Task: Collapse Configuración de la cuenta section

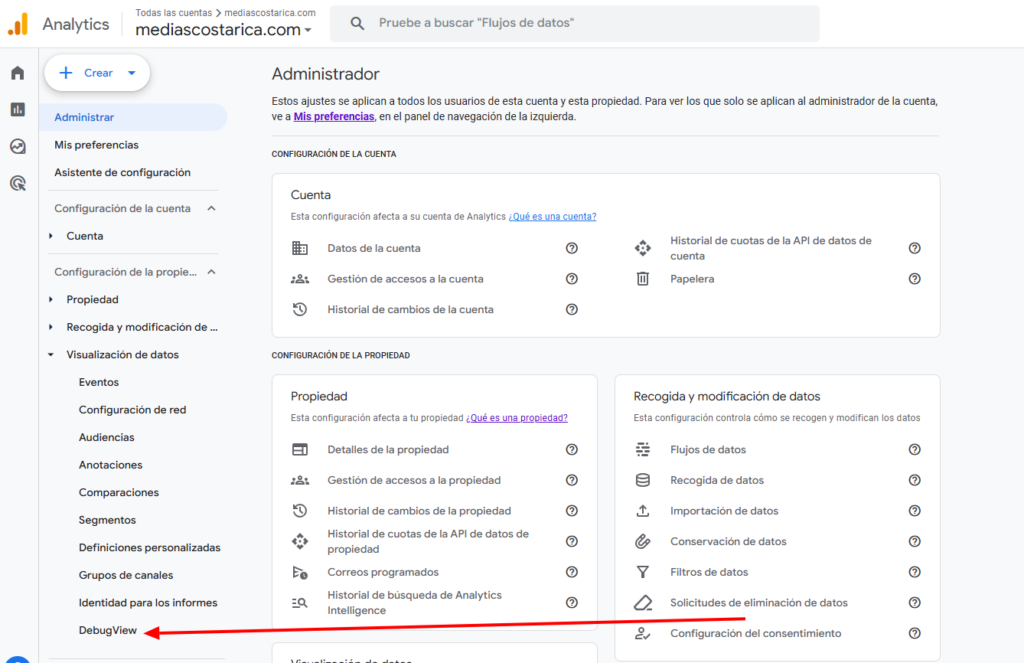Action: click(x=211, y=209)
